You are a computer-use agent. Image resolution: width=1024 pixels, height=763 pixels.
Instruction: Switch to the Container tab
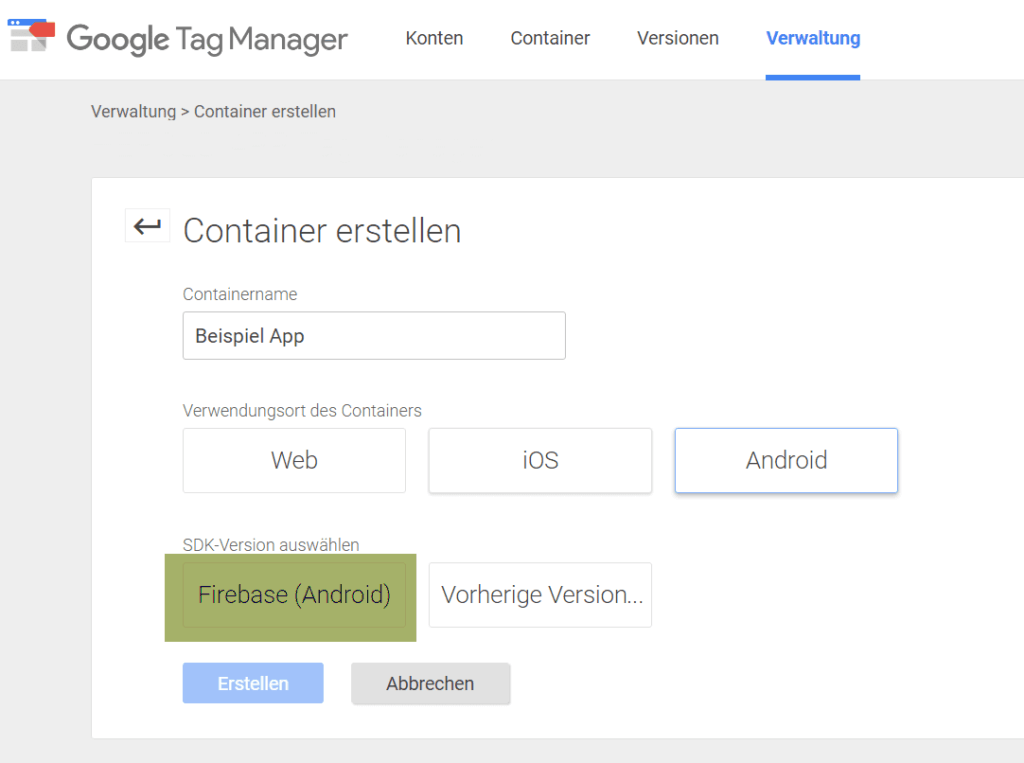point(550,39)
